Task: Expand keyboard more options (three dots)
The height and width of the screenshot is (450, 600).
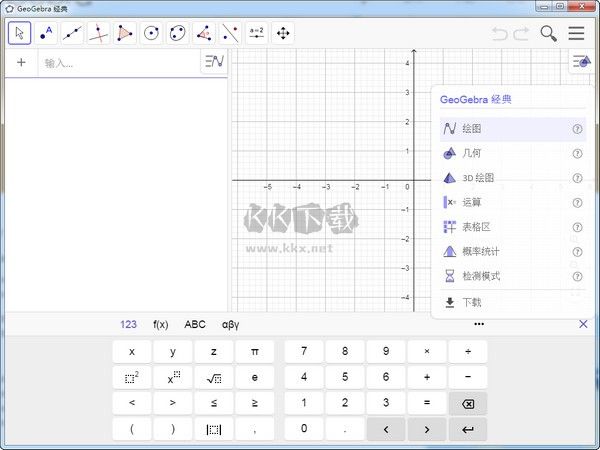Action: click(479, 324)
